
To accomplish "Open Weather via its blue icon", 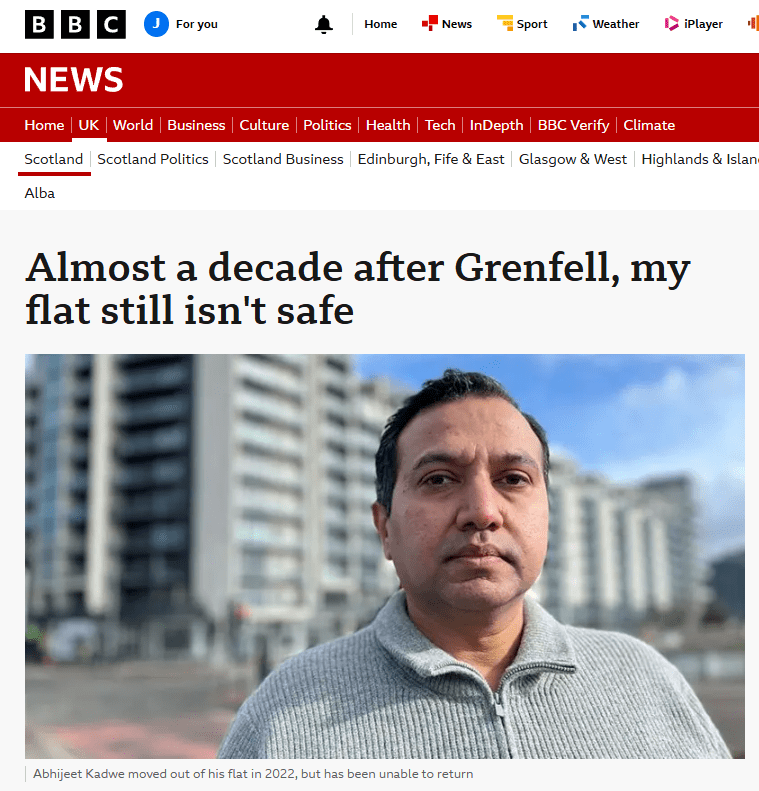I will [x=580, y=24].
